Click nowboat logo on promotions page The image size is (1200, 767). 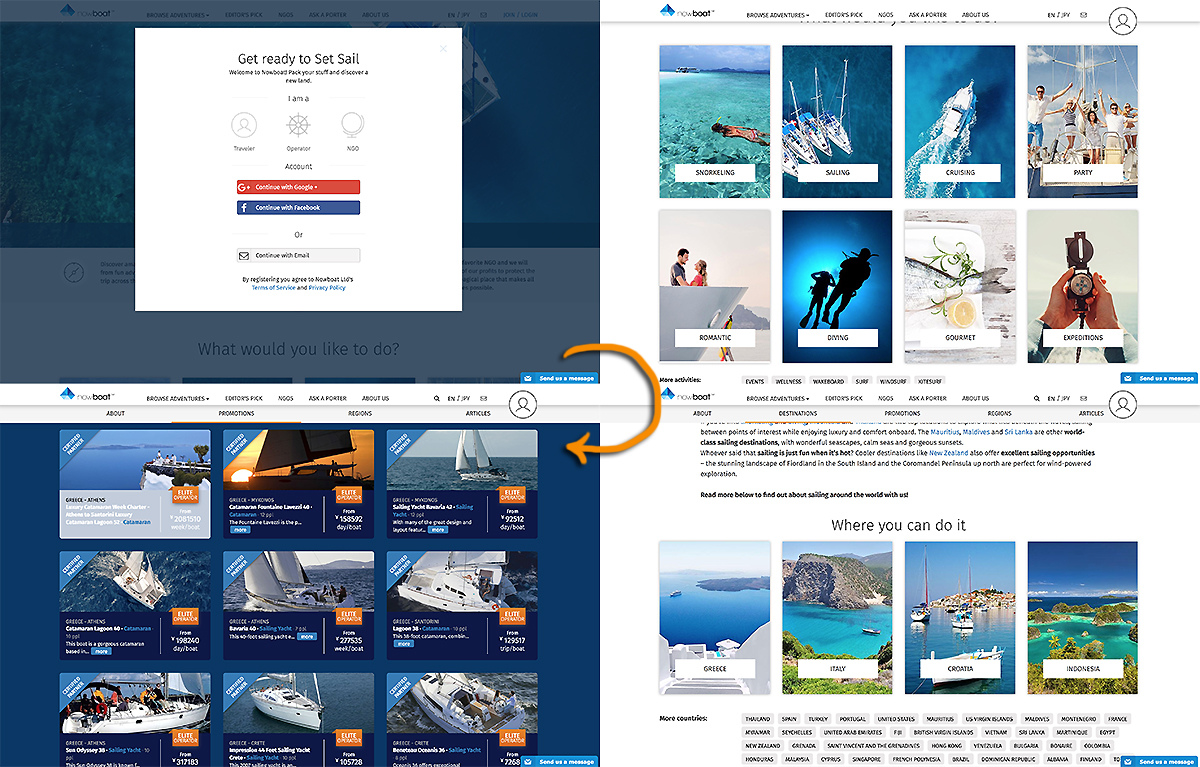pyautogui.click(x=87, y=395)
